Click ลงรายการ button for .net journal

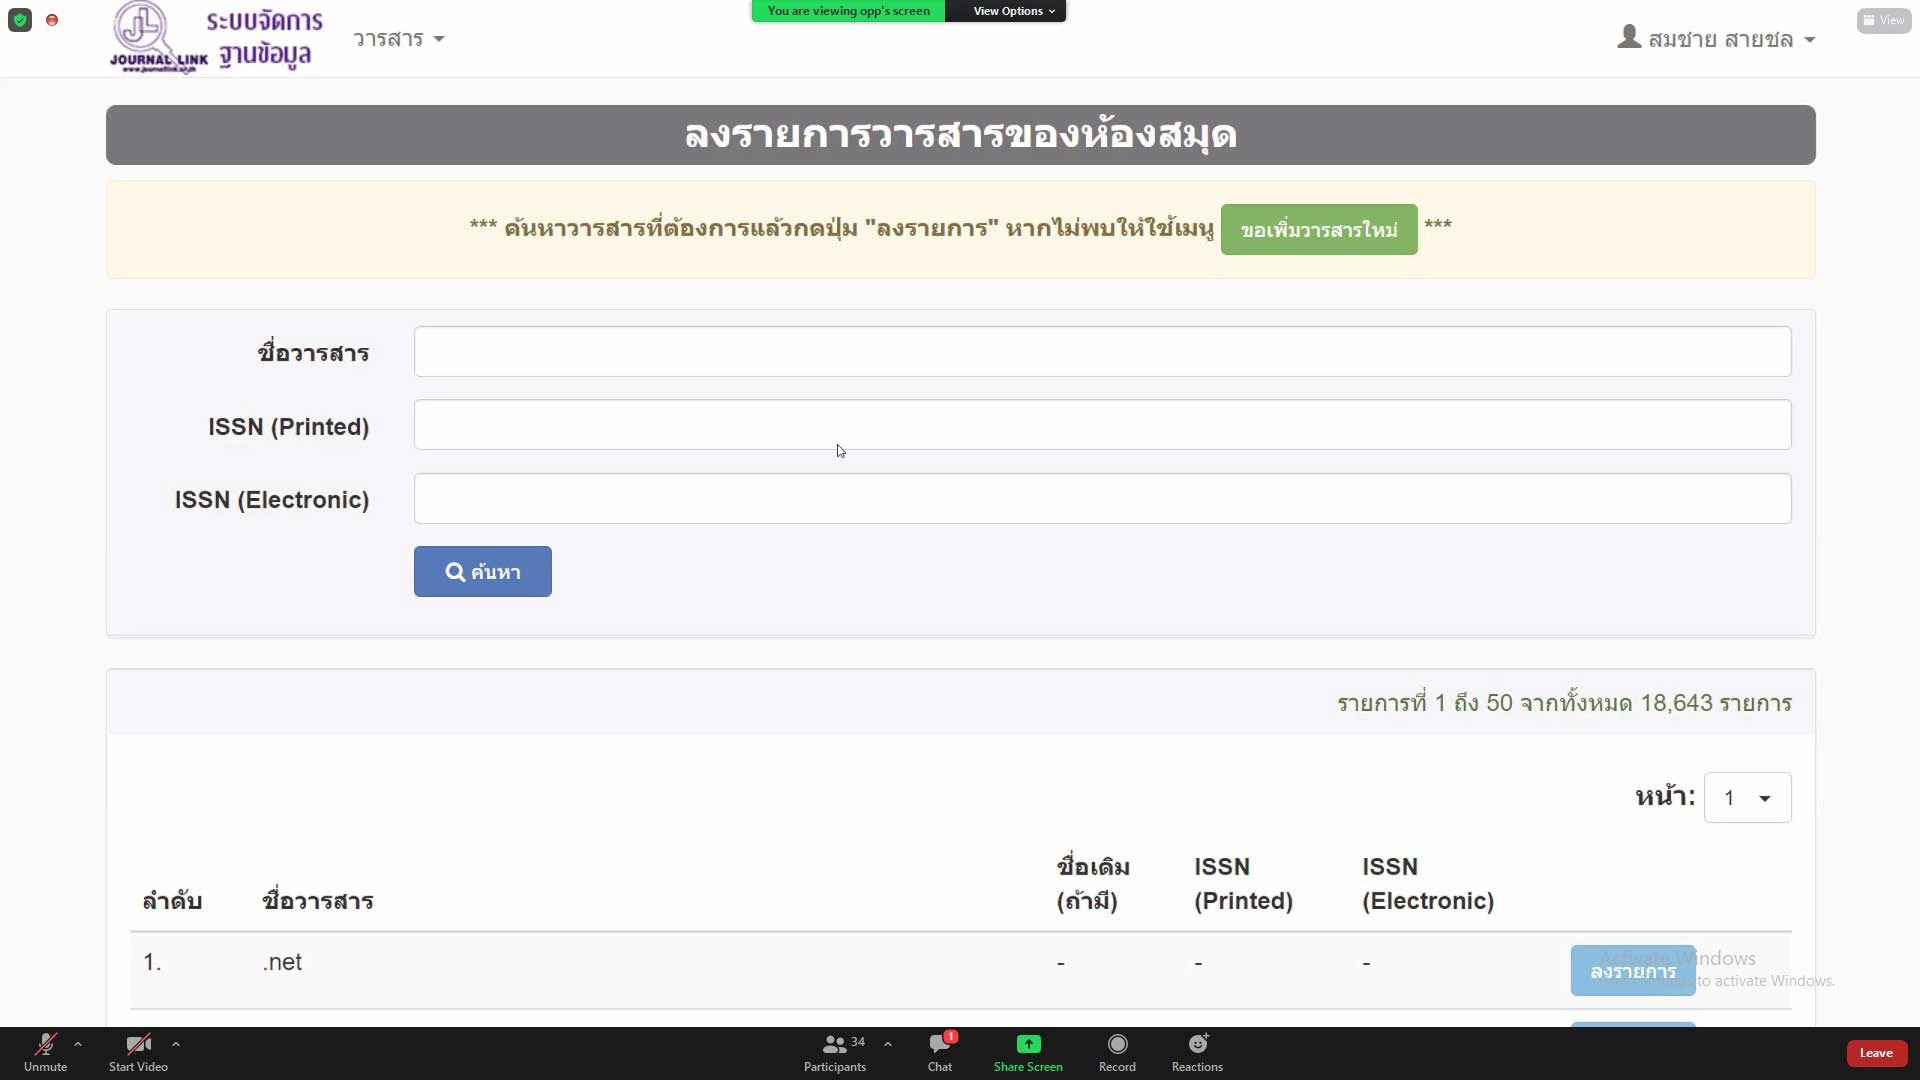[1632, 971]
